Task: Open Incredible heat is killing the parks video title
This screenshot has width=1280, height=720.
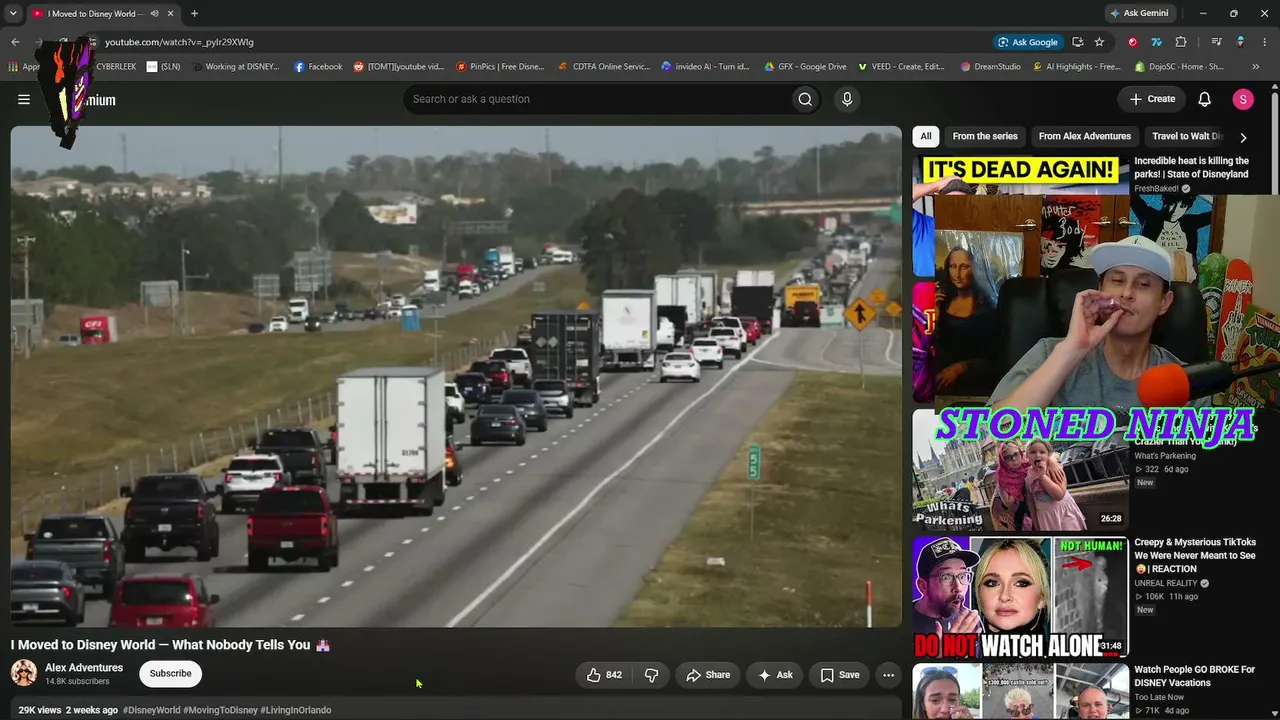Action: point(1191,167)
